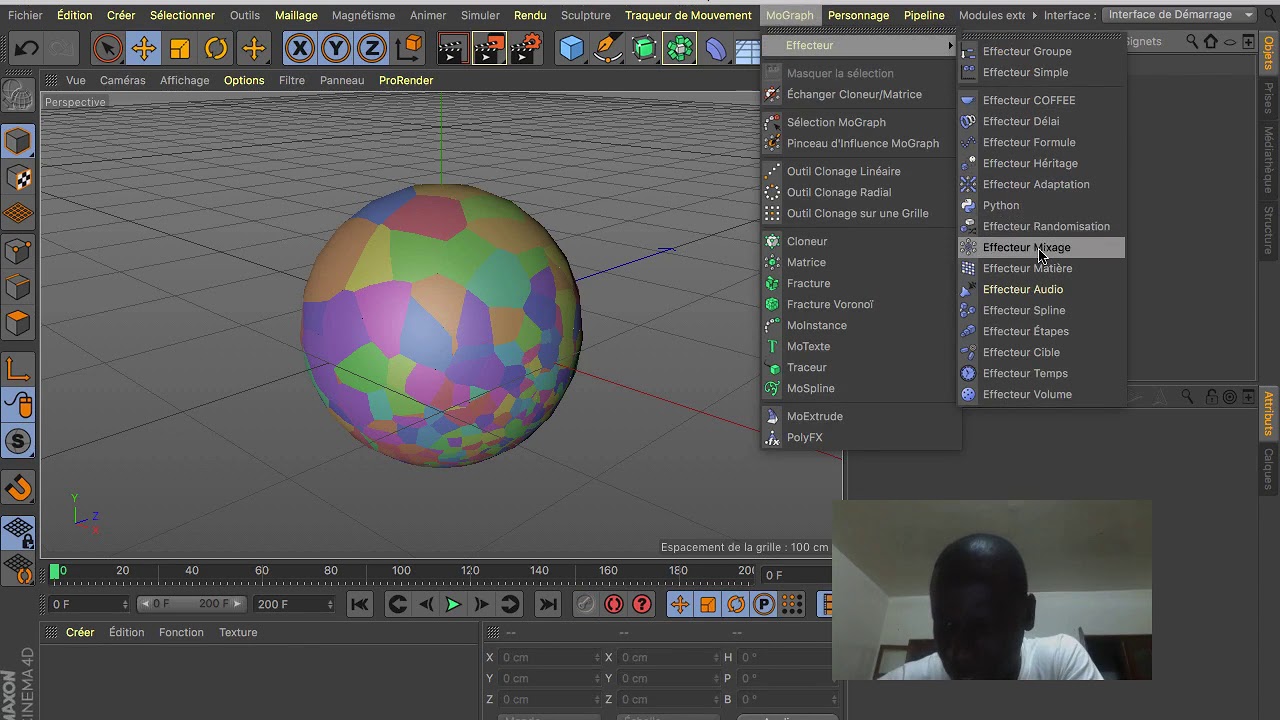The image size is (1280, 720).
Task: Click the orange magnet icon in left palette
Action: [x=18, y=488]
